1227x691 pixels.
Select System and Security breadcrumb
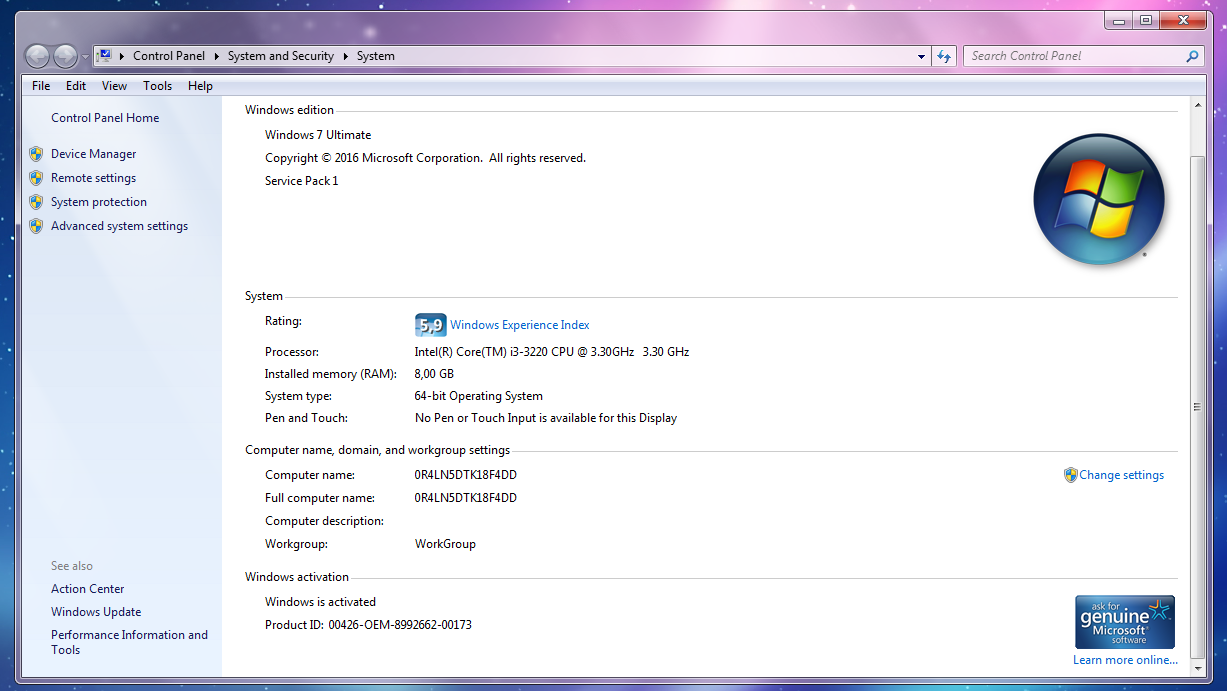[281, 56]
